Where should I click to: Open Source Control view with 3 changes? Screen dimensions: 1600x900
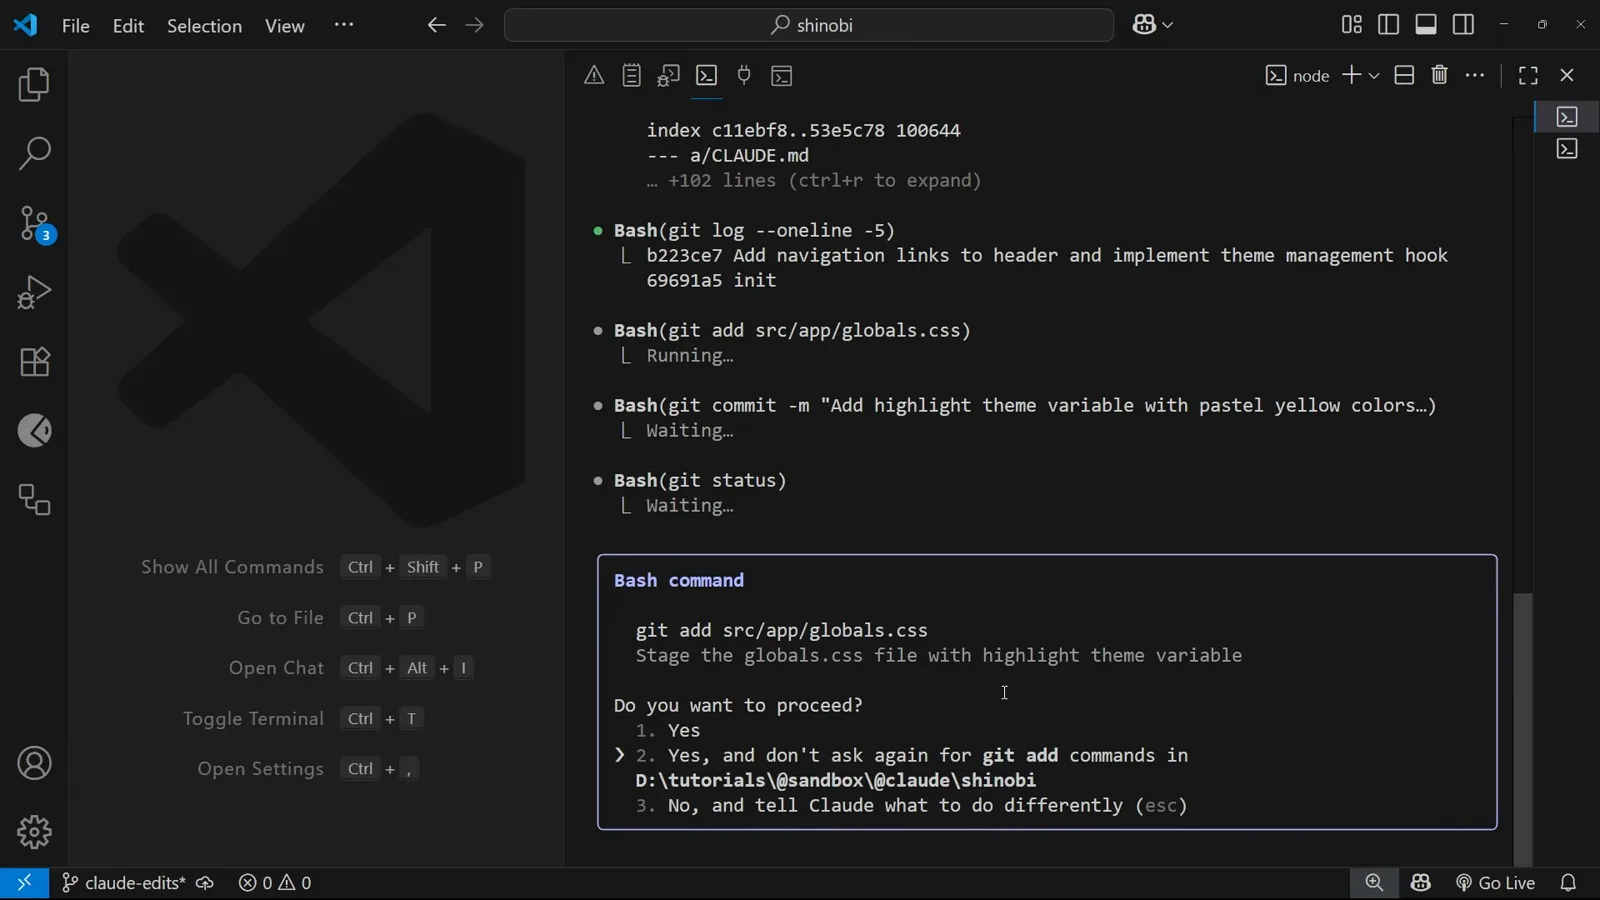(x=34, y=224)
